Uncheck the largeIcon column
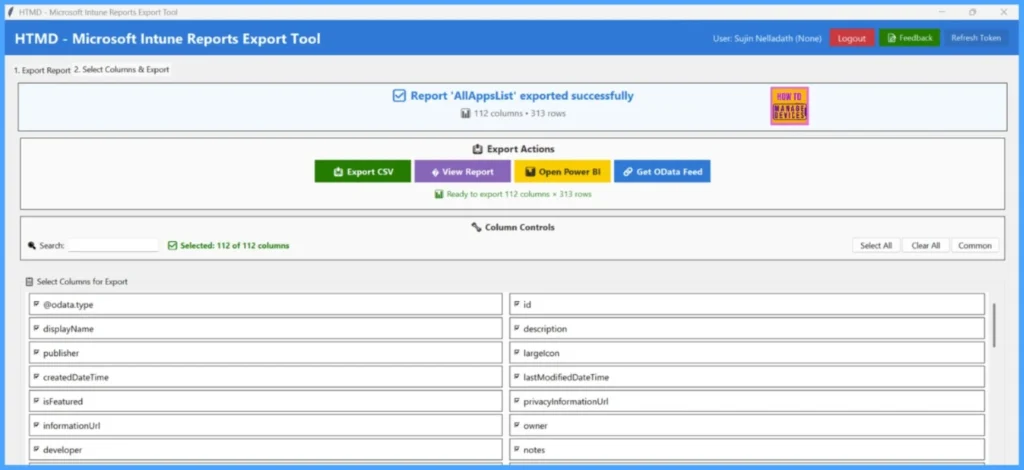Viewport: 1024px width, 470px height. click(x=517, y=352)
